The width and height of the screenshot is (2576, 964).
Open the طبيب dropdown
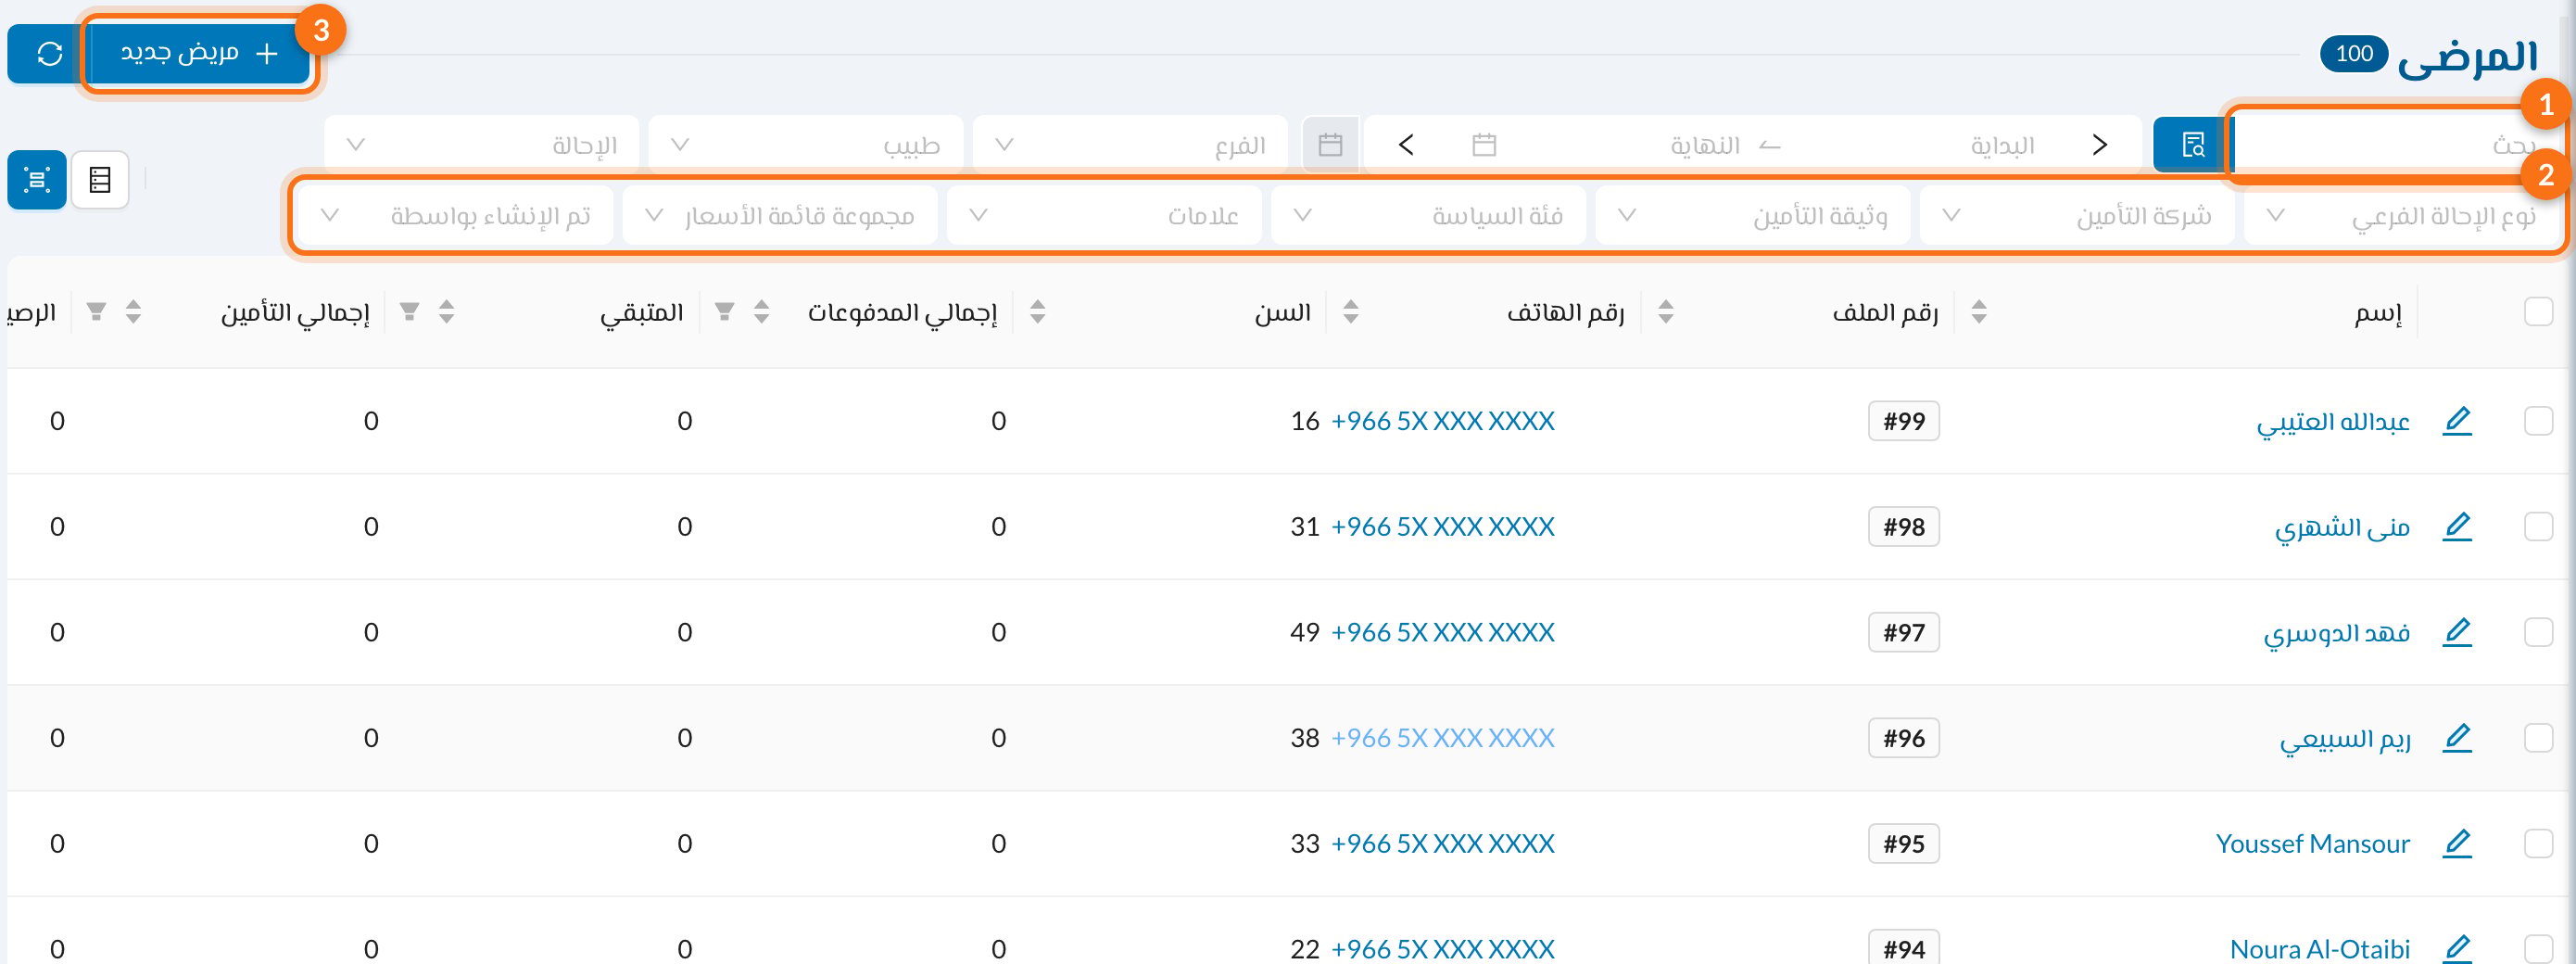[x=806, y=145]
